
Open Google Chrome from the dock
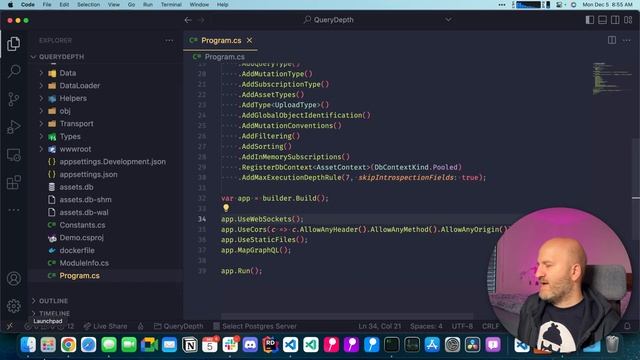(69, 345)
